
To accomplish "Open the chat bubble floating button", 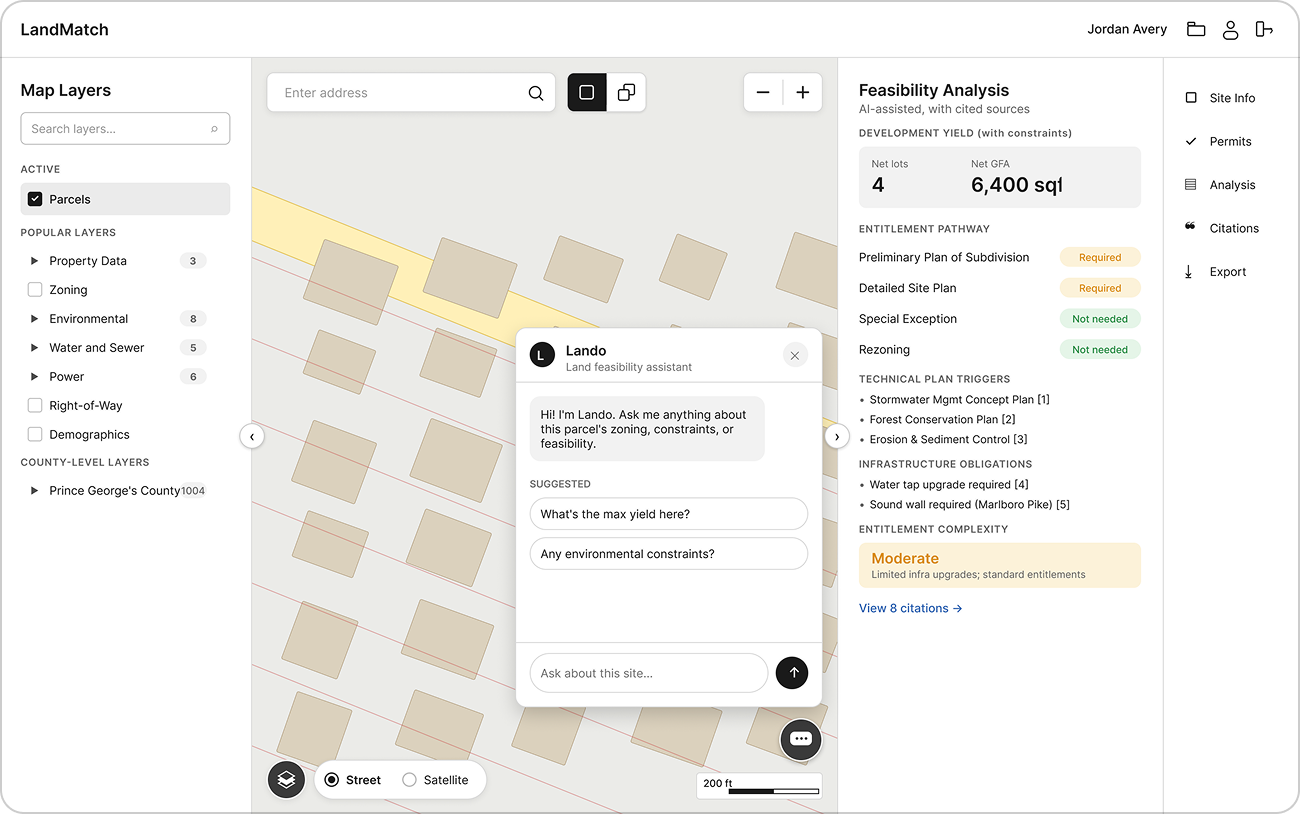I will [800, 740].
